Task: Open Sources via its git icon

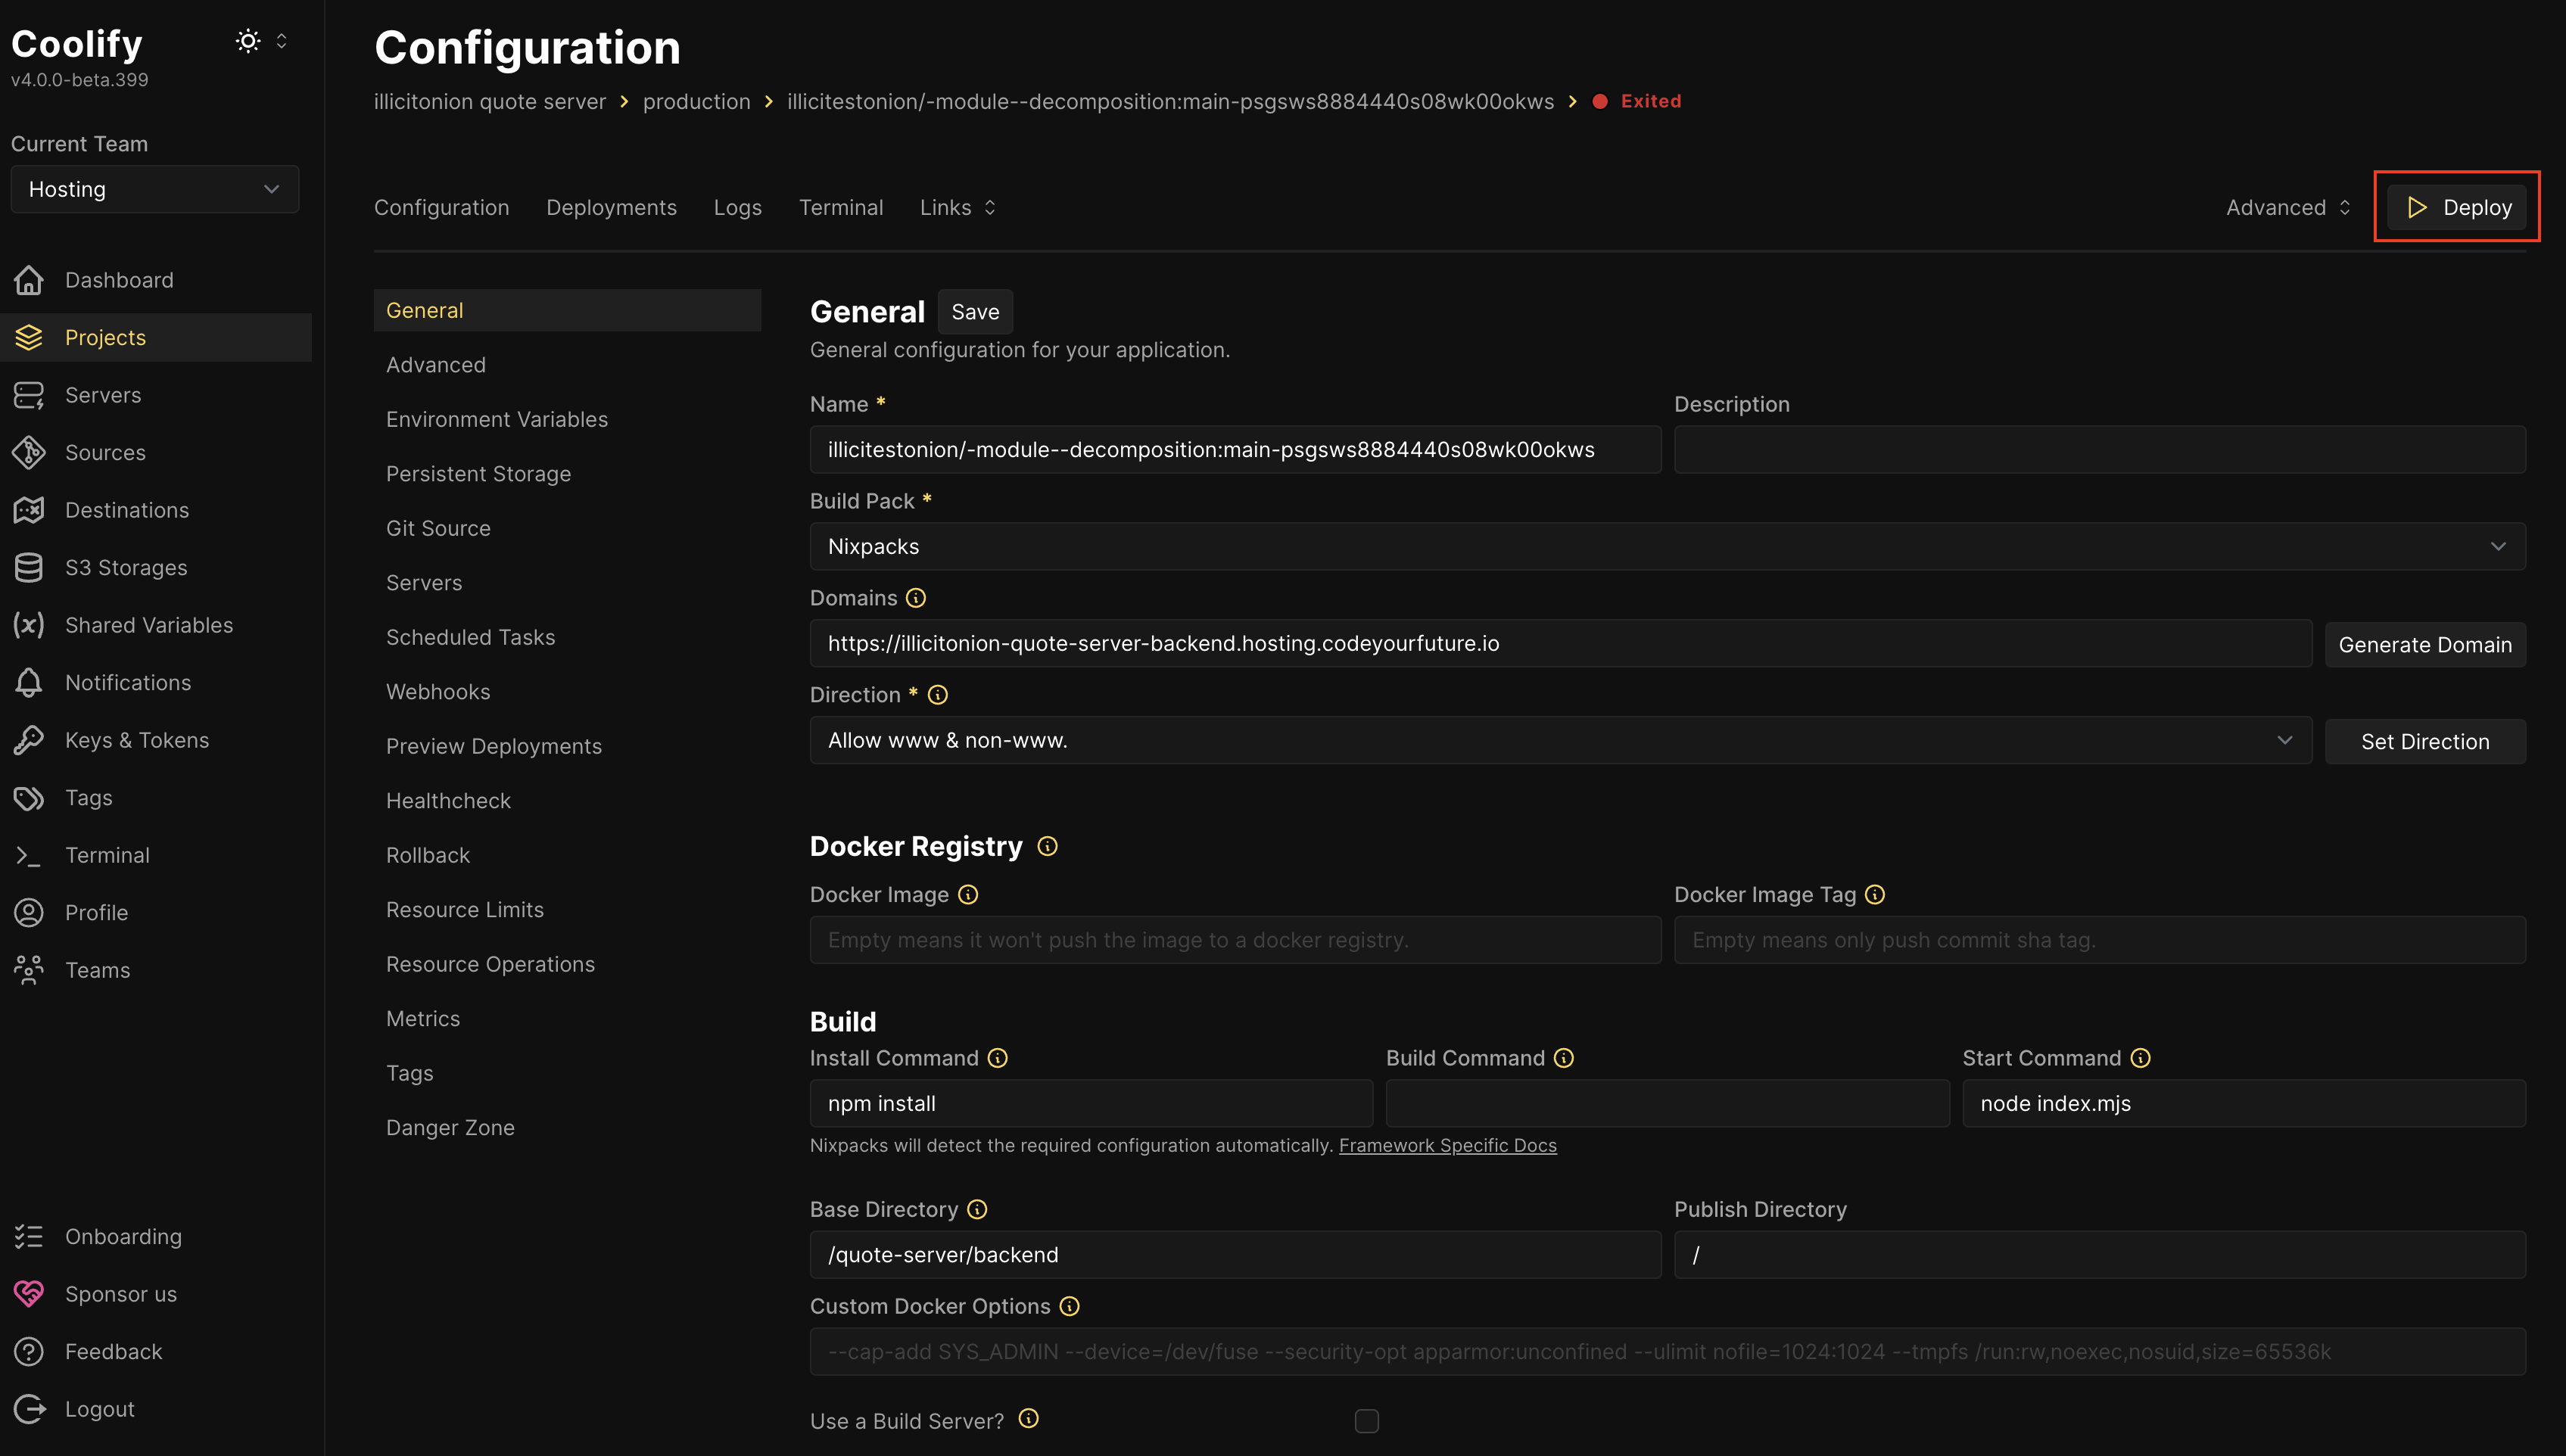Action: [29, 452]
